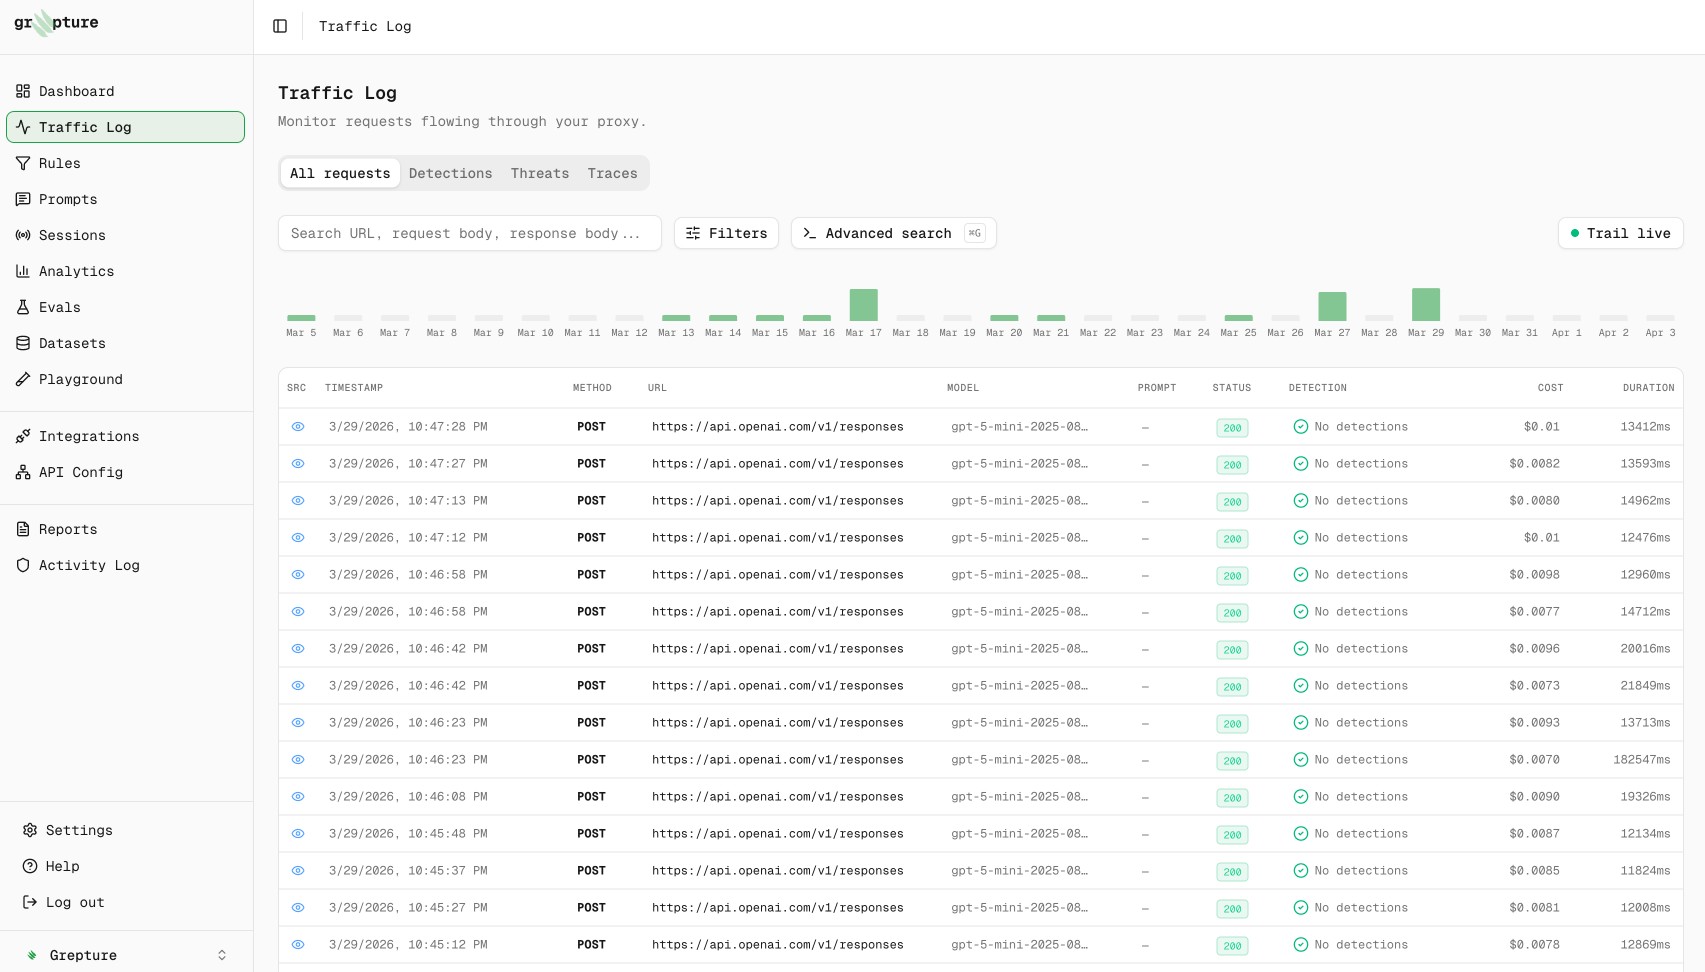Click the MODEL column header

[x=963, y=388]
